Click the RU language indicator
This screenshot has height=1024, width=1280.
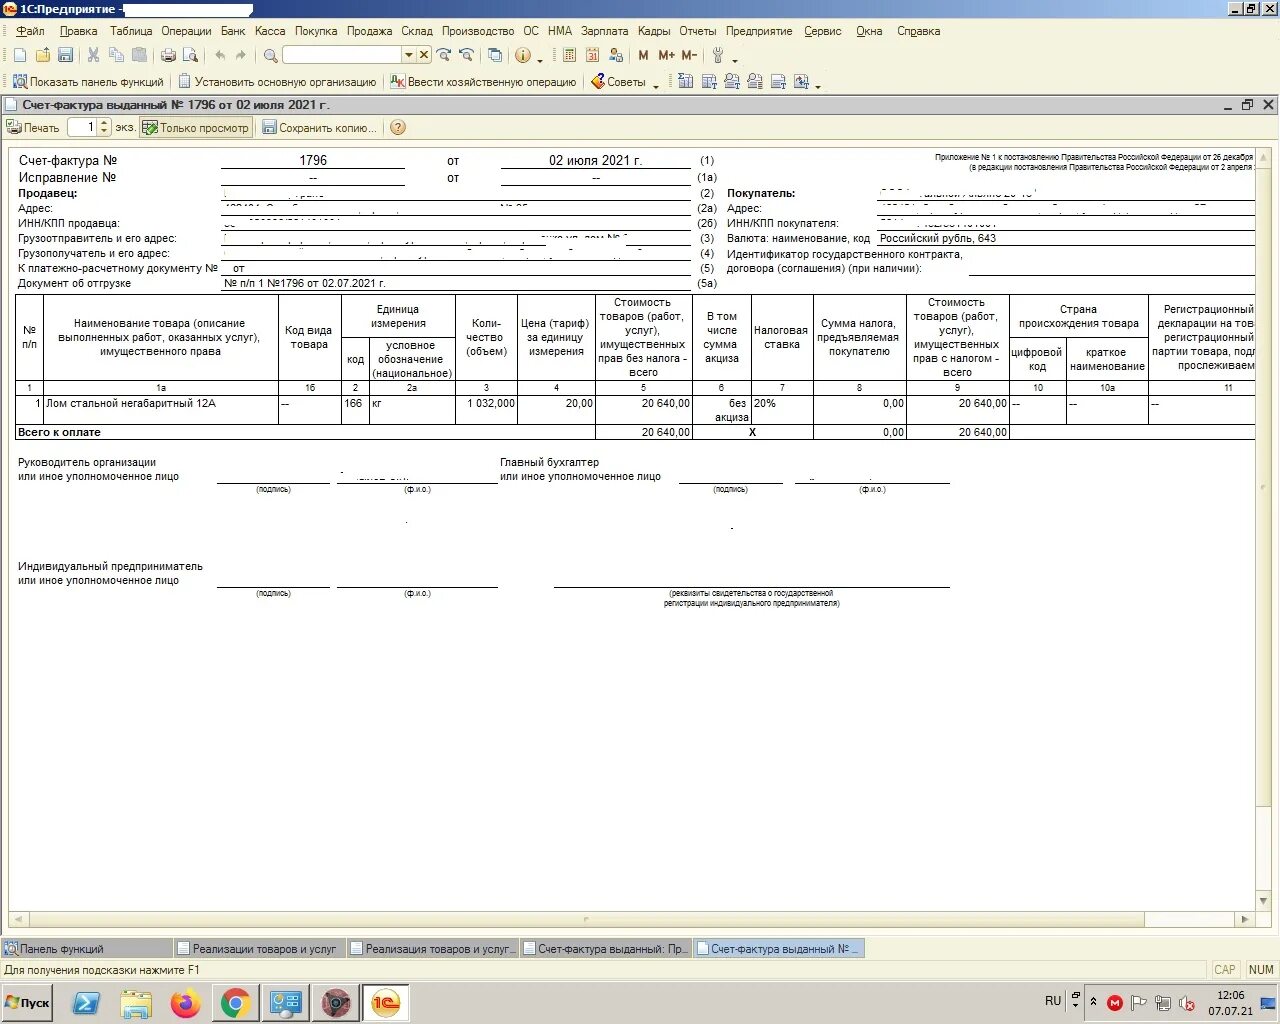(x=1053, y=1001)
